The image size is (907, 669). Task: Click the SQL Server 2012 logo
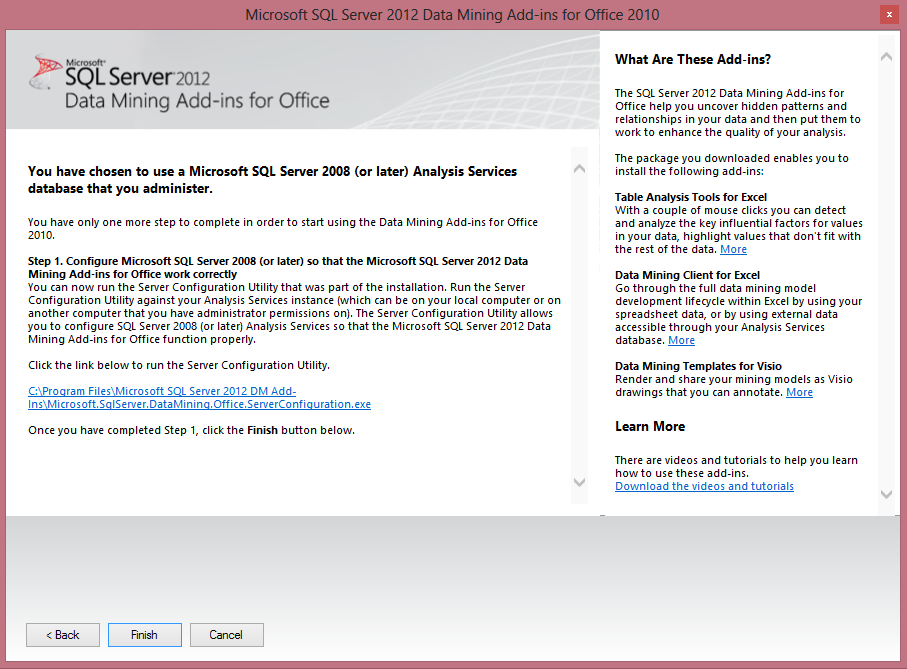pos(179,82)
